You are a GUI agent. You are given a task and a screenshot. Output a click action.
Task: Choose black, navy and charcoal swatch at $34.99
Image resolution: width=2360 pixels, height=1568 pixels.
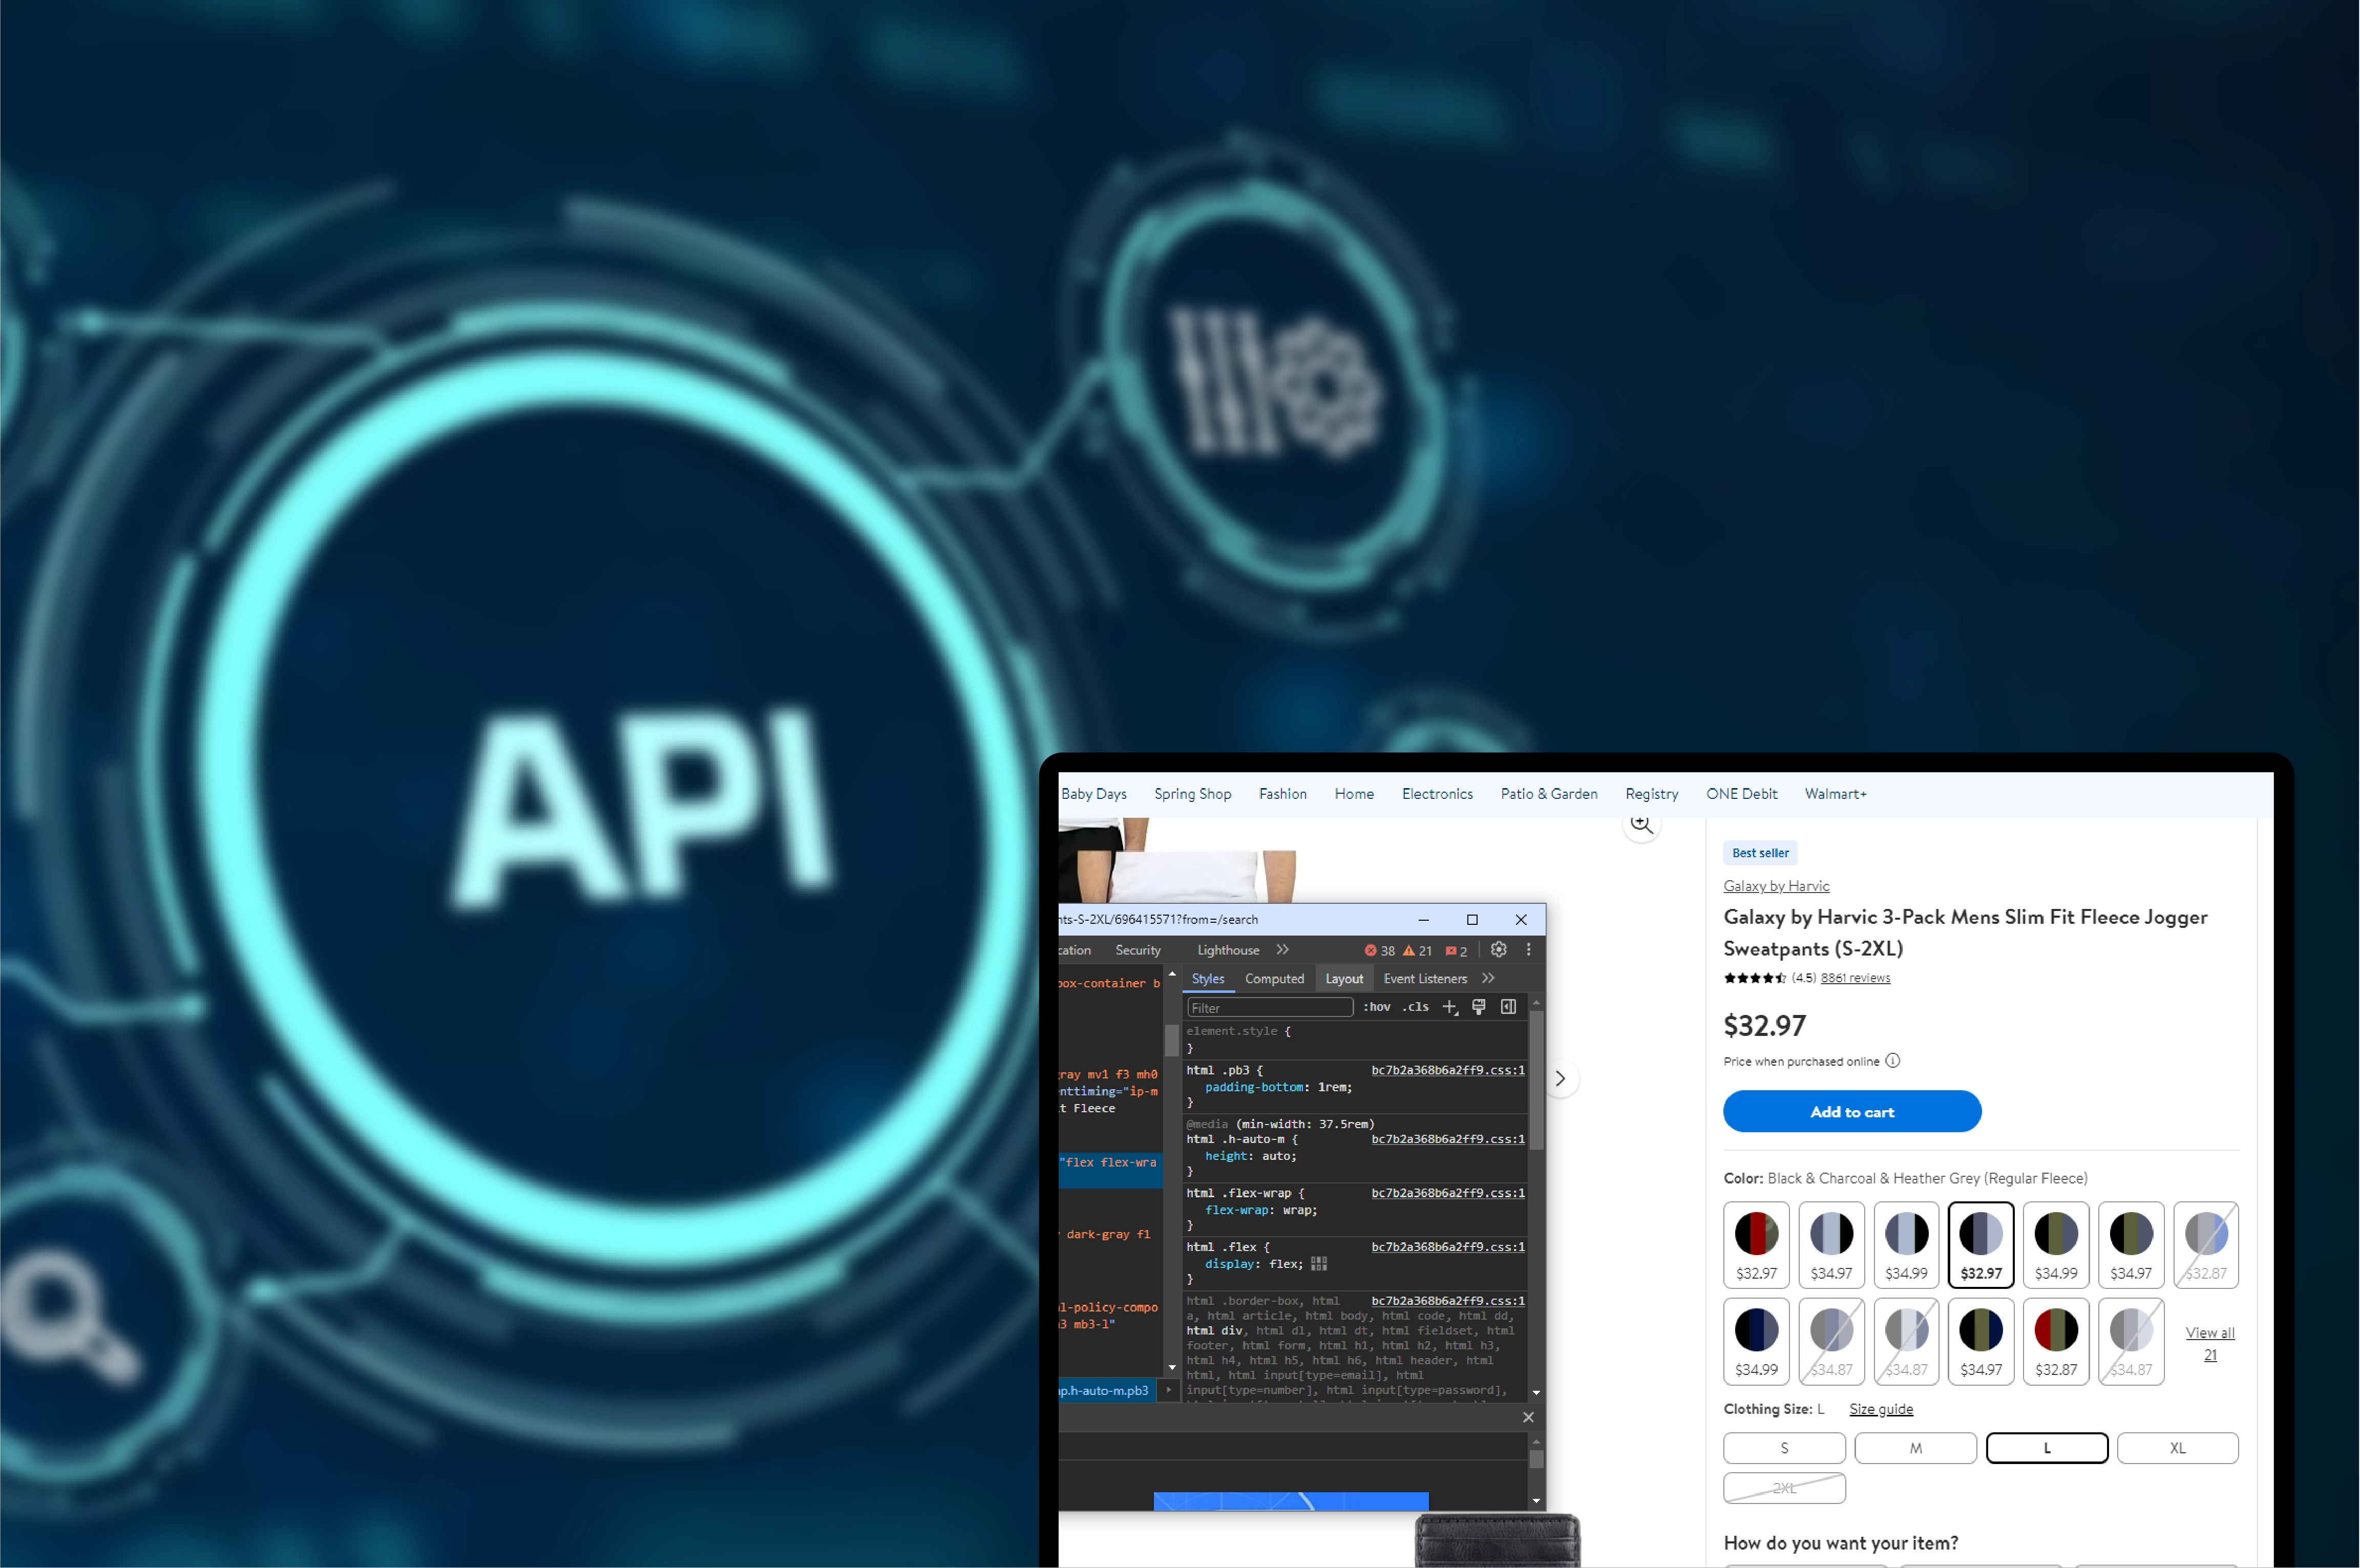tap(1756, 1341)
